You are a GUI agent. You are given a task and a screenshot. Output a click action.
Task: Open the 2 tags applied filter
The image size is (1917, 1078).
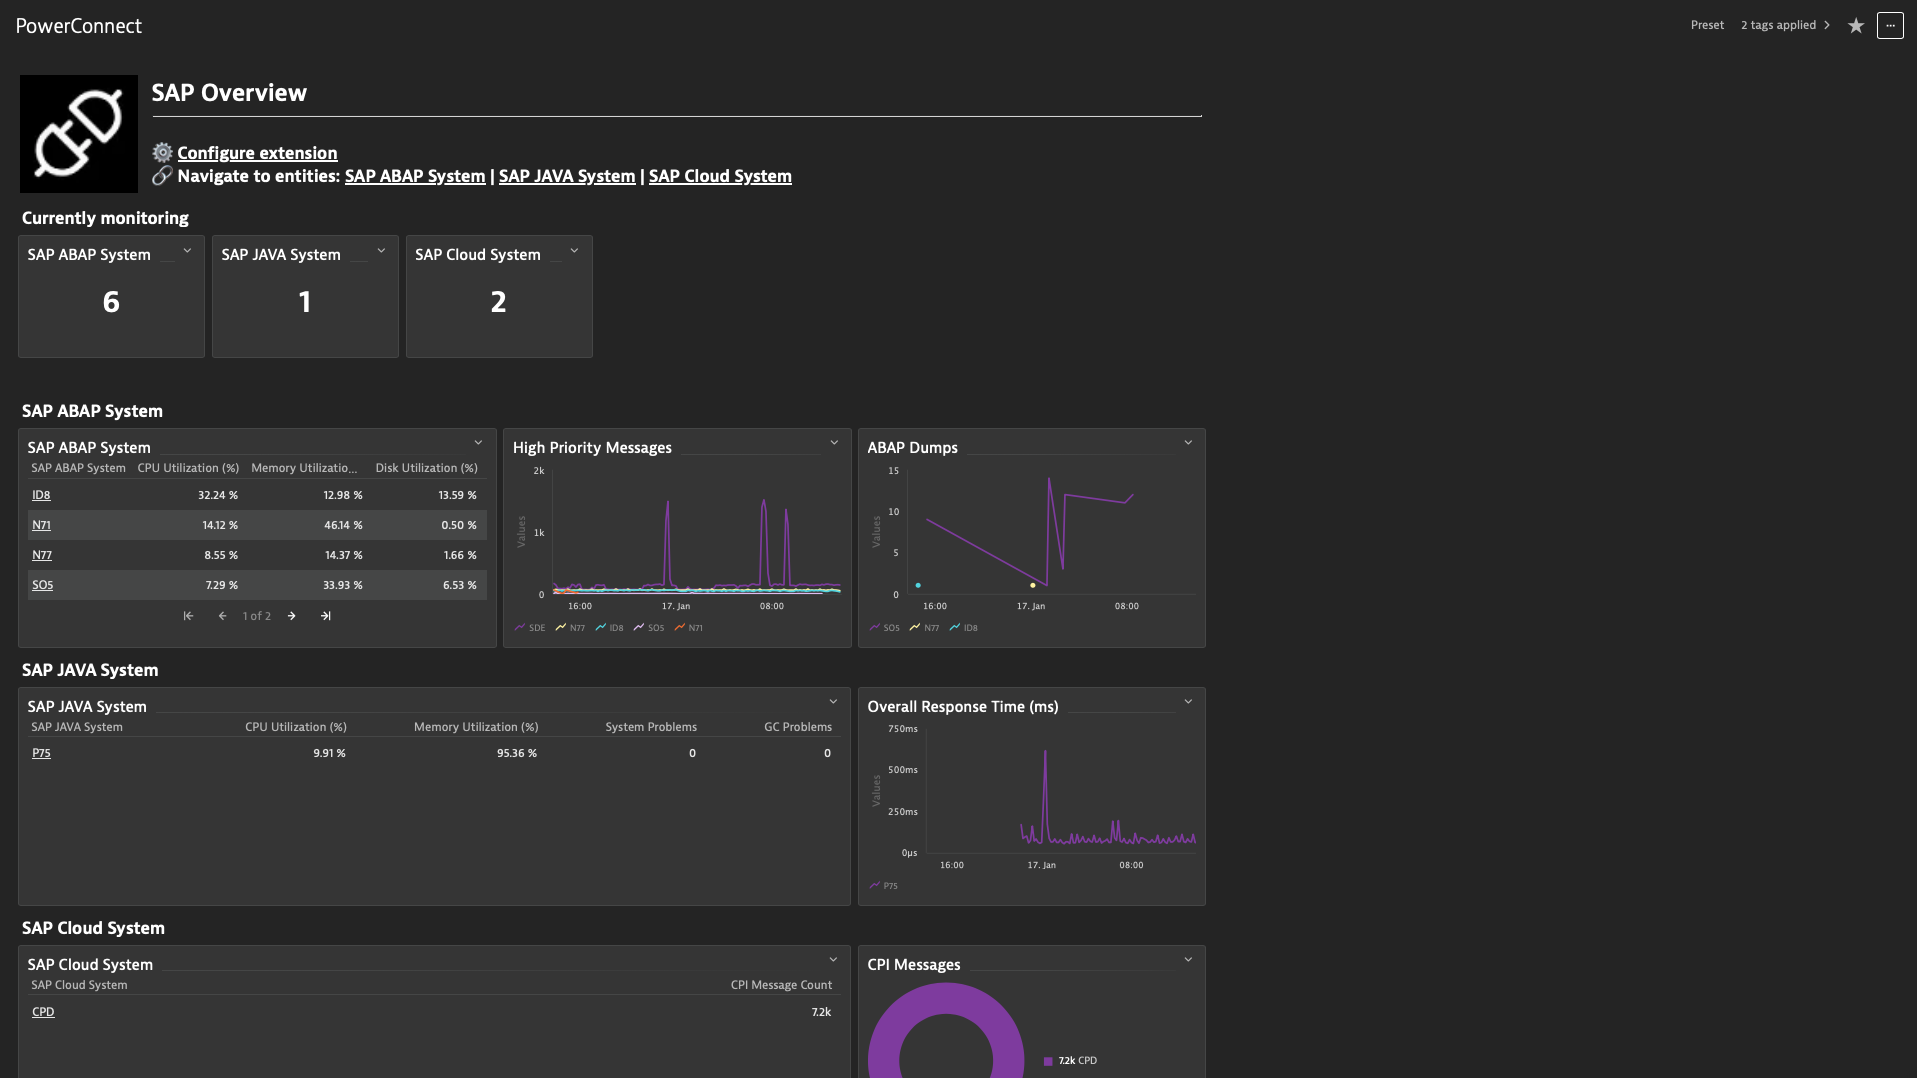(x=1779, y=25)
